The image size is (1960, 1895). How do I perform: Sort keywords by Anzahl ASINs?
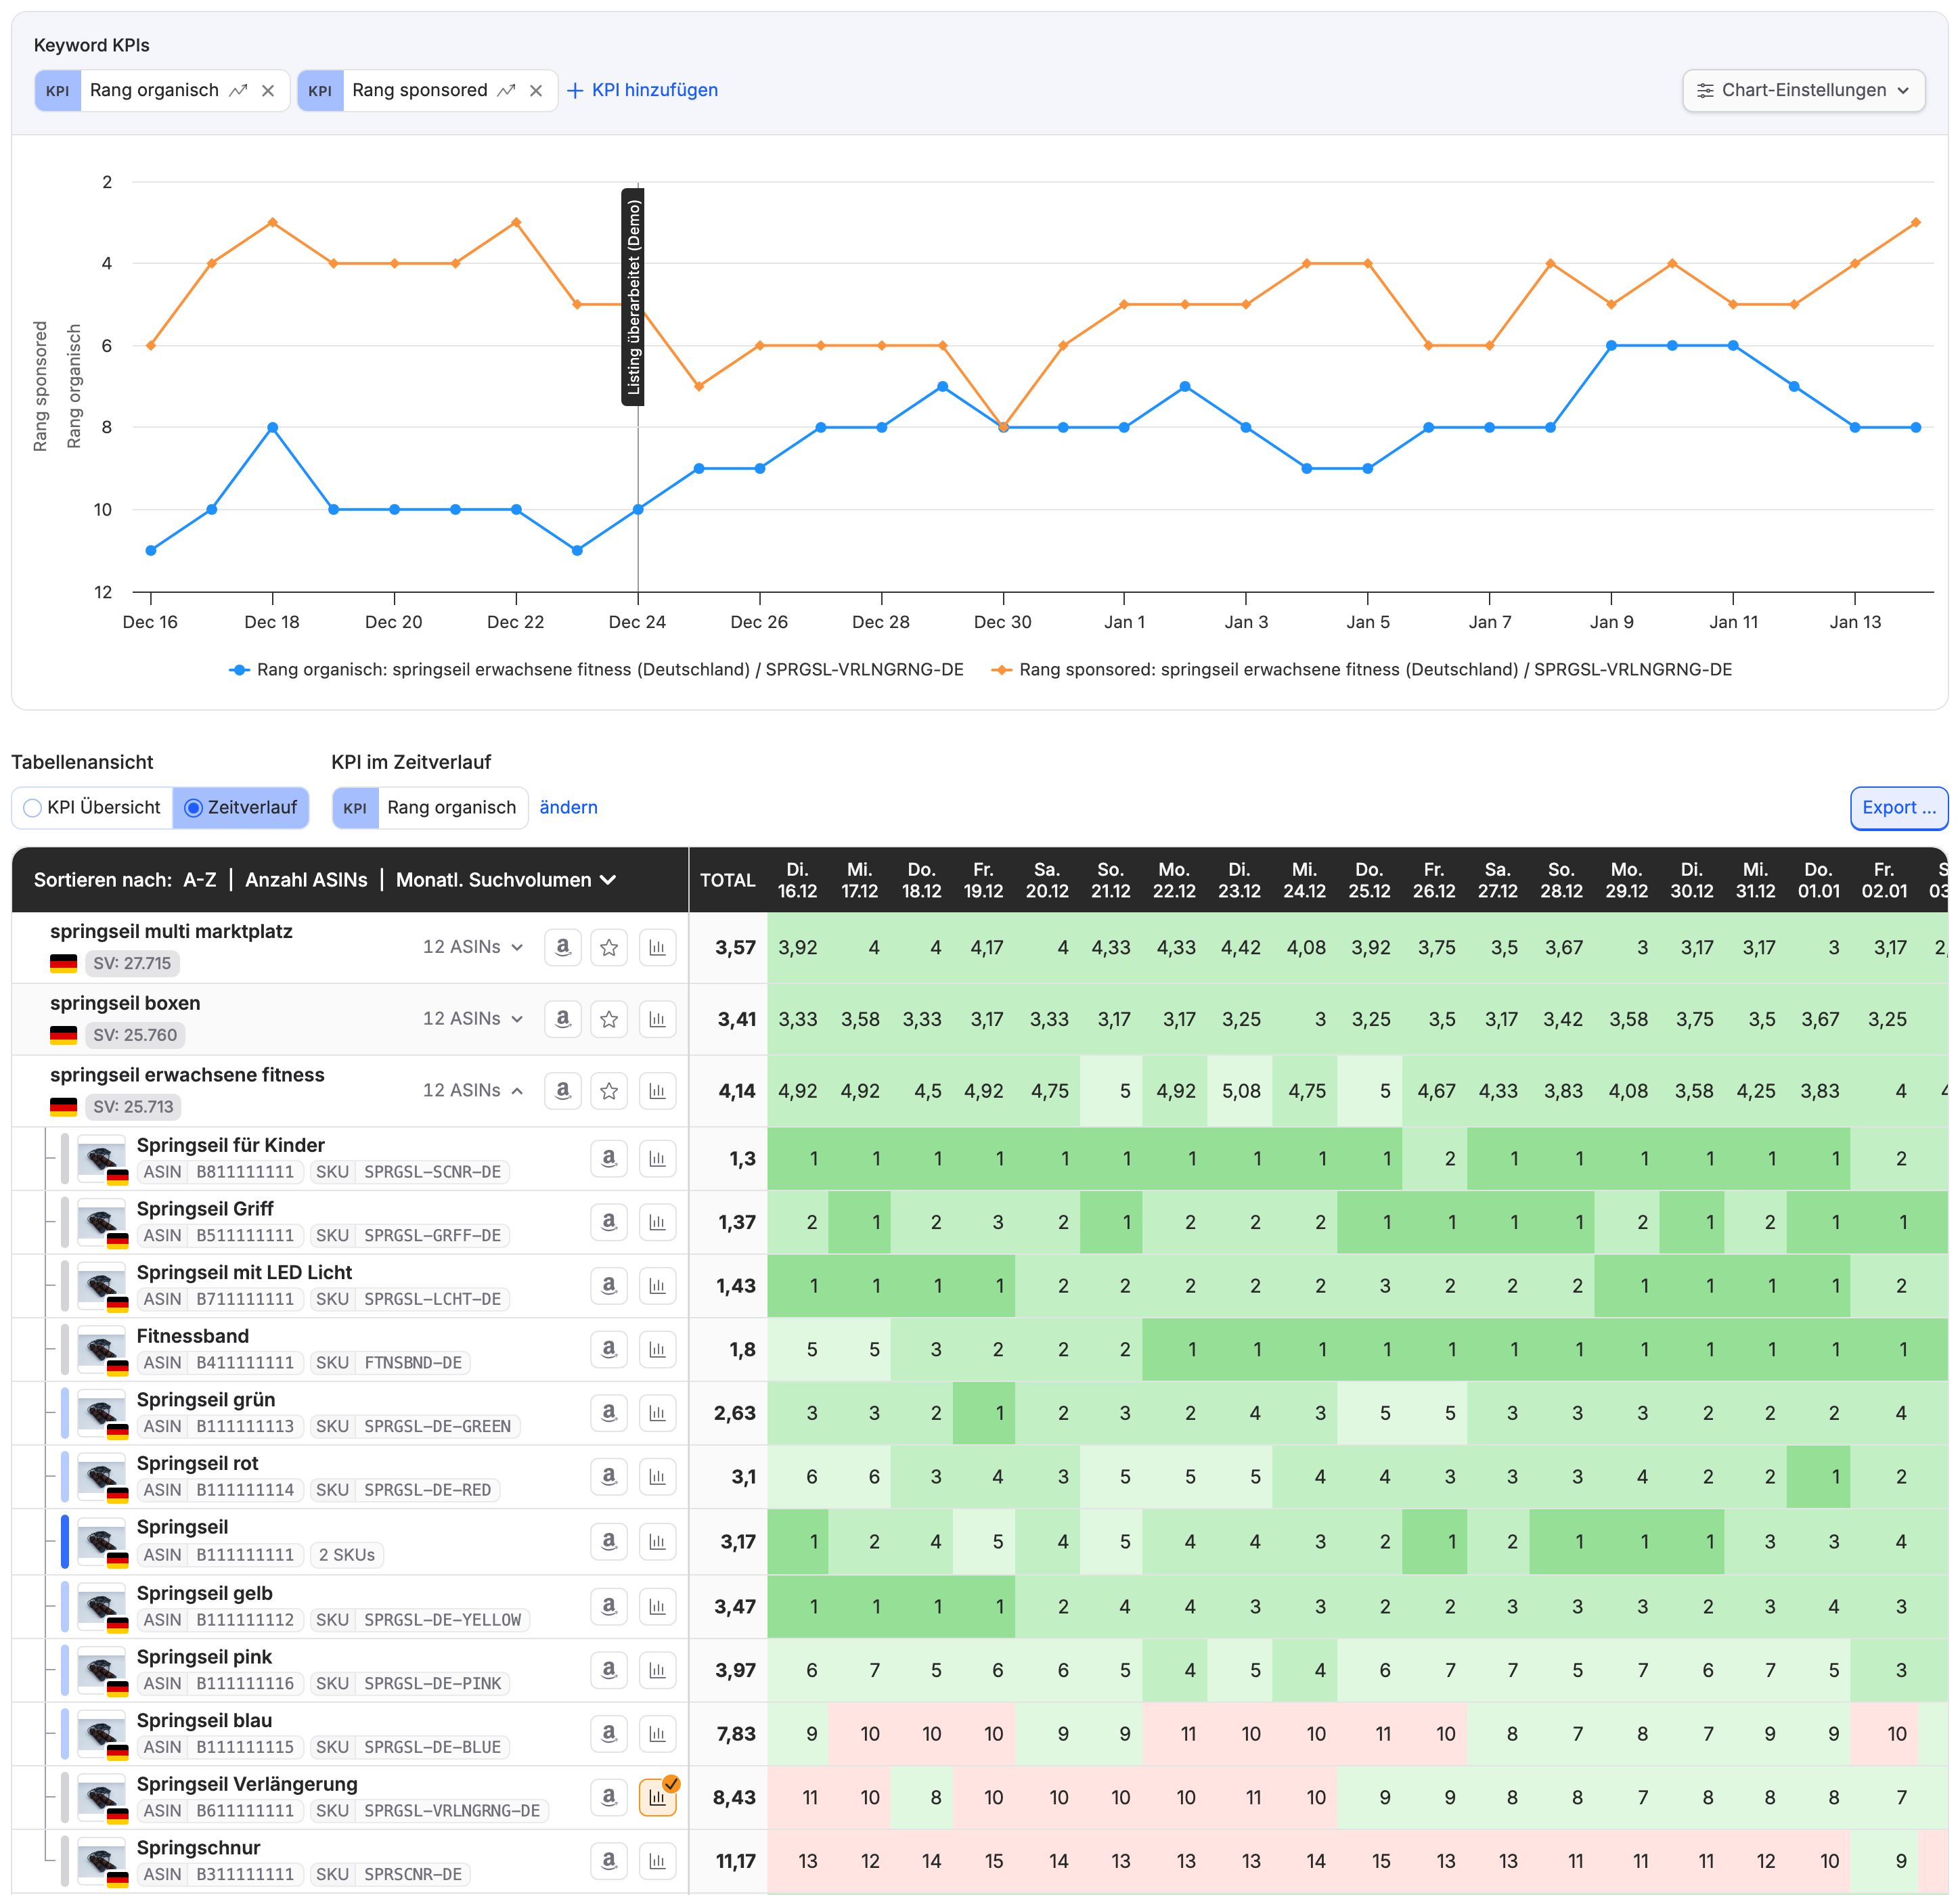306,880
